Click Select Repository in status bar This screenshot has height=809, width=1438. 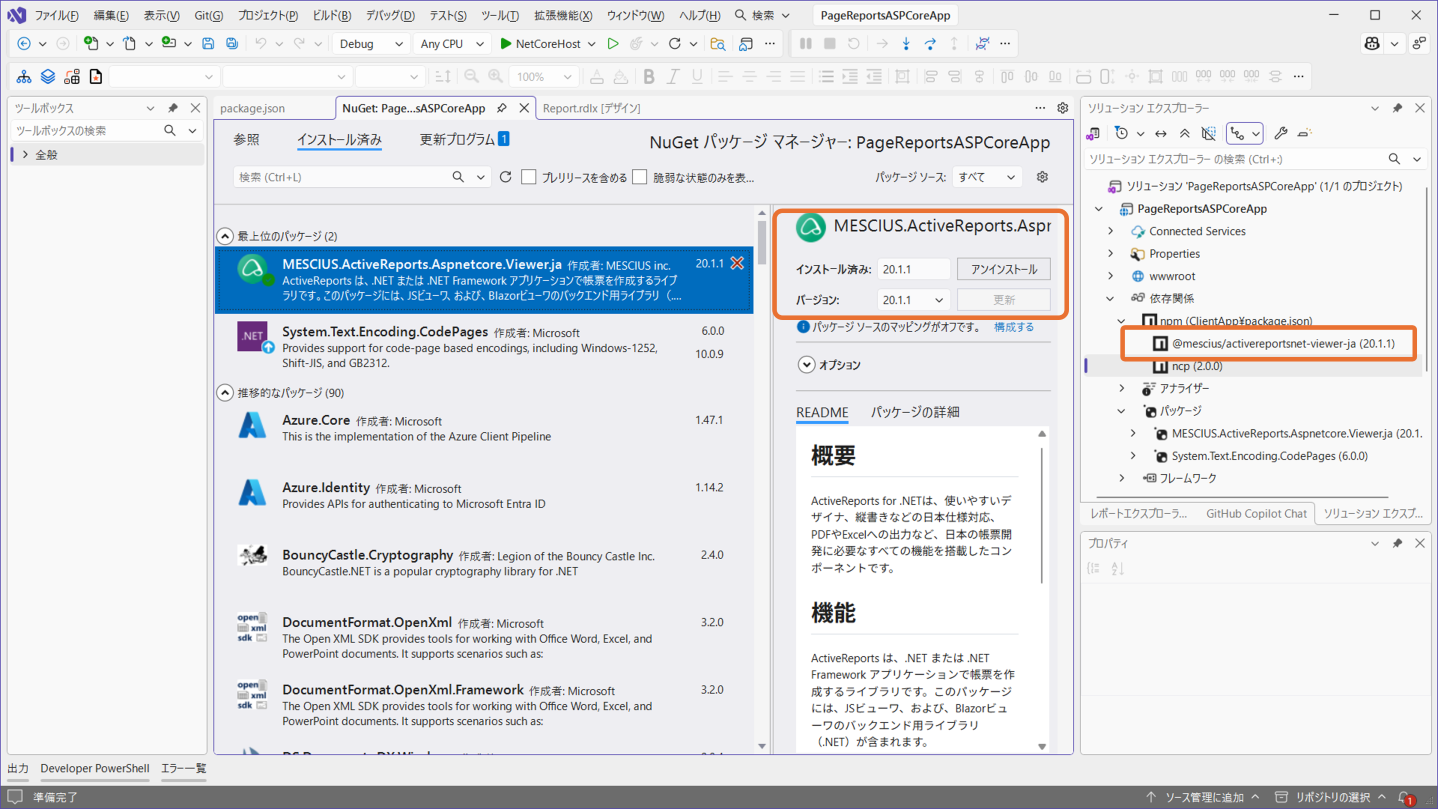1331,797
